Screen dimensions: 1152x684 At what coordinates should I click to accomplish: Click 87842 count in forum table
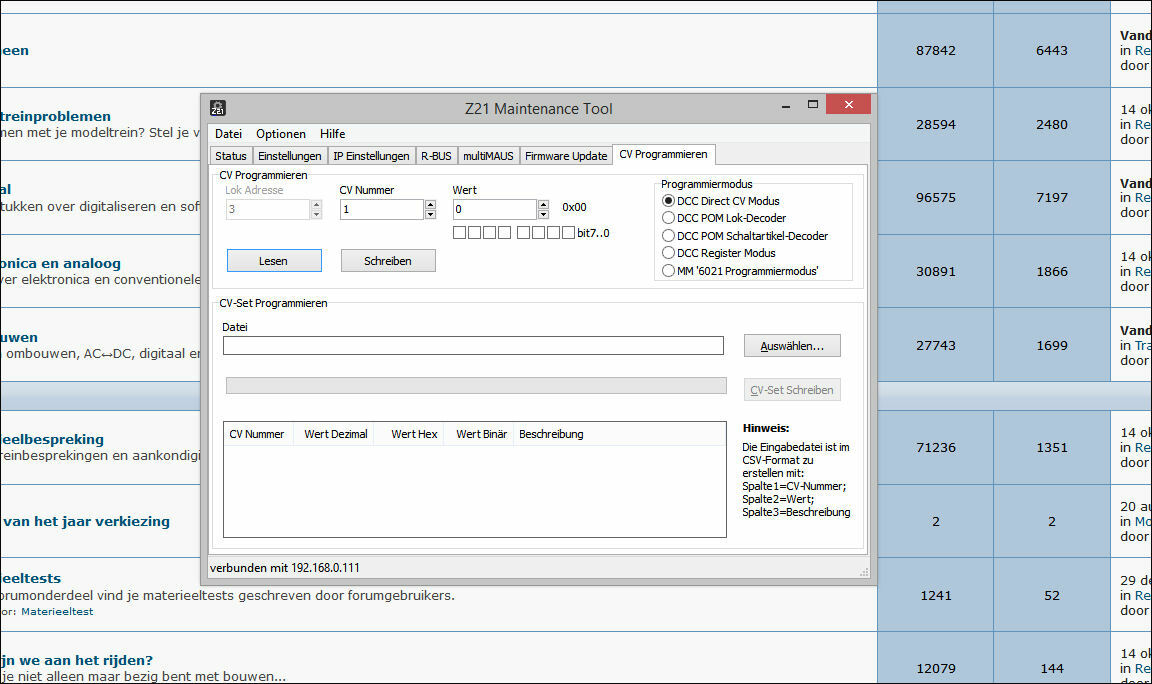(936, 51)
